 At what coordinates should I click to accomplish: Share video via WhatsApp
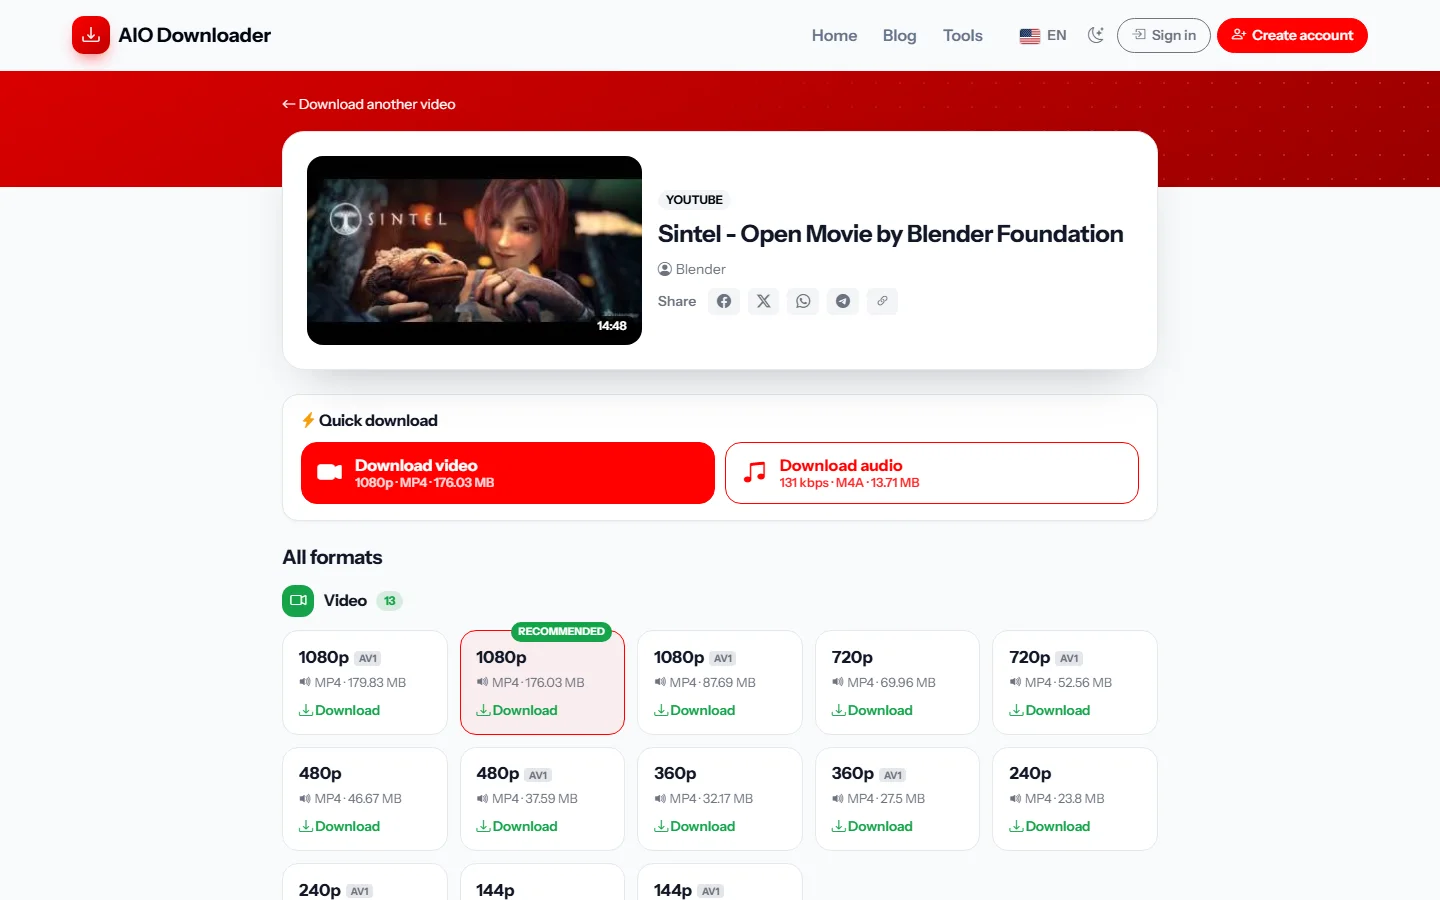click(x=803, y=301)
